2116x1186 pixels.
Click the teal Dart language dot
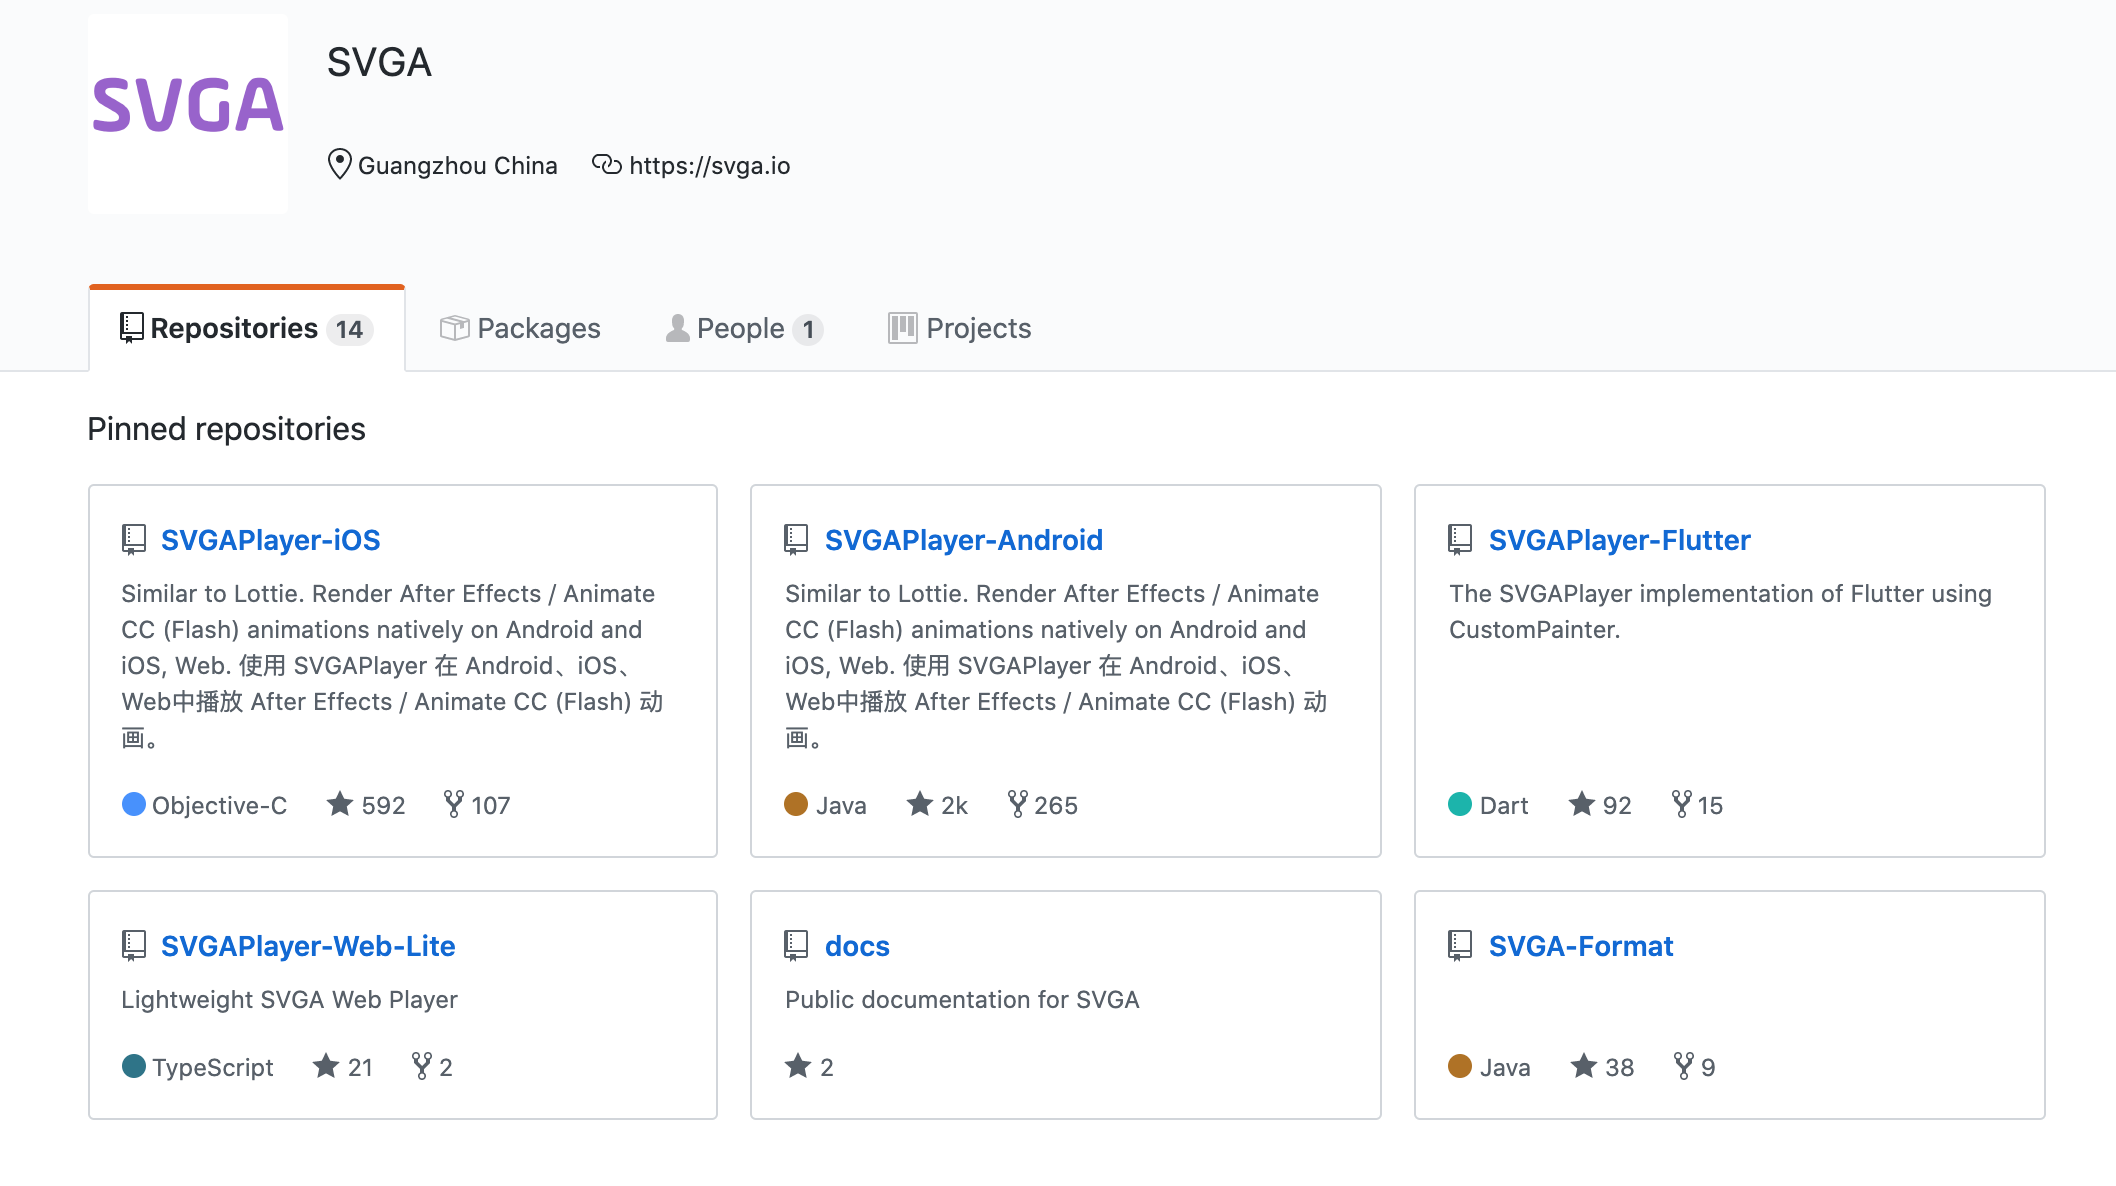[1460, 804]
